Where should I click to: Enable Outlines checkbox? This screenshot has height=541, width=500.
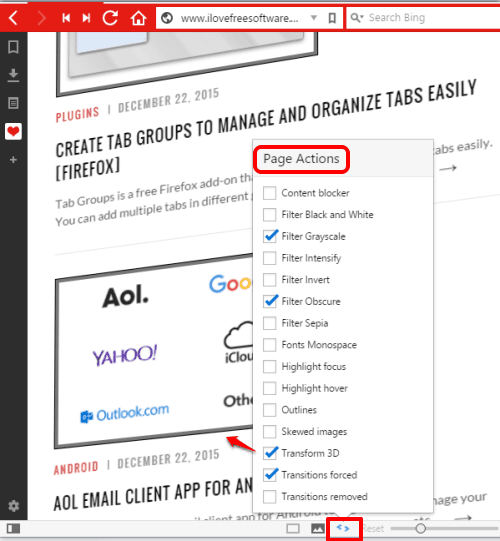coord(269,410)
